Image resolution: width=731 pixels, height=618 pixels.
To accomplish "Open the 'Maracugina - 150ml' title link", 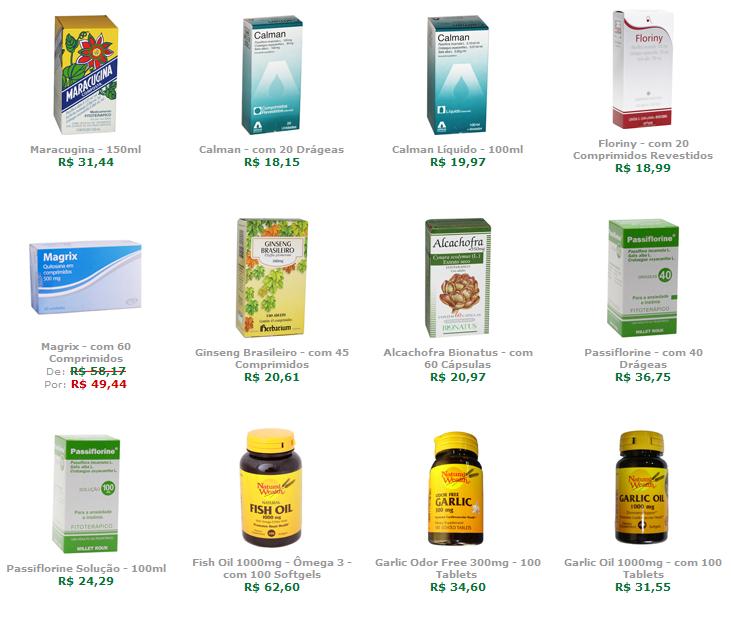I will (x=86, y=150).
